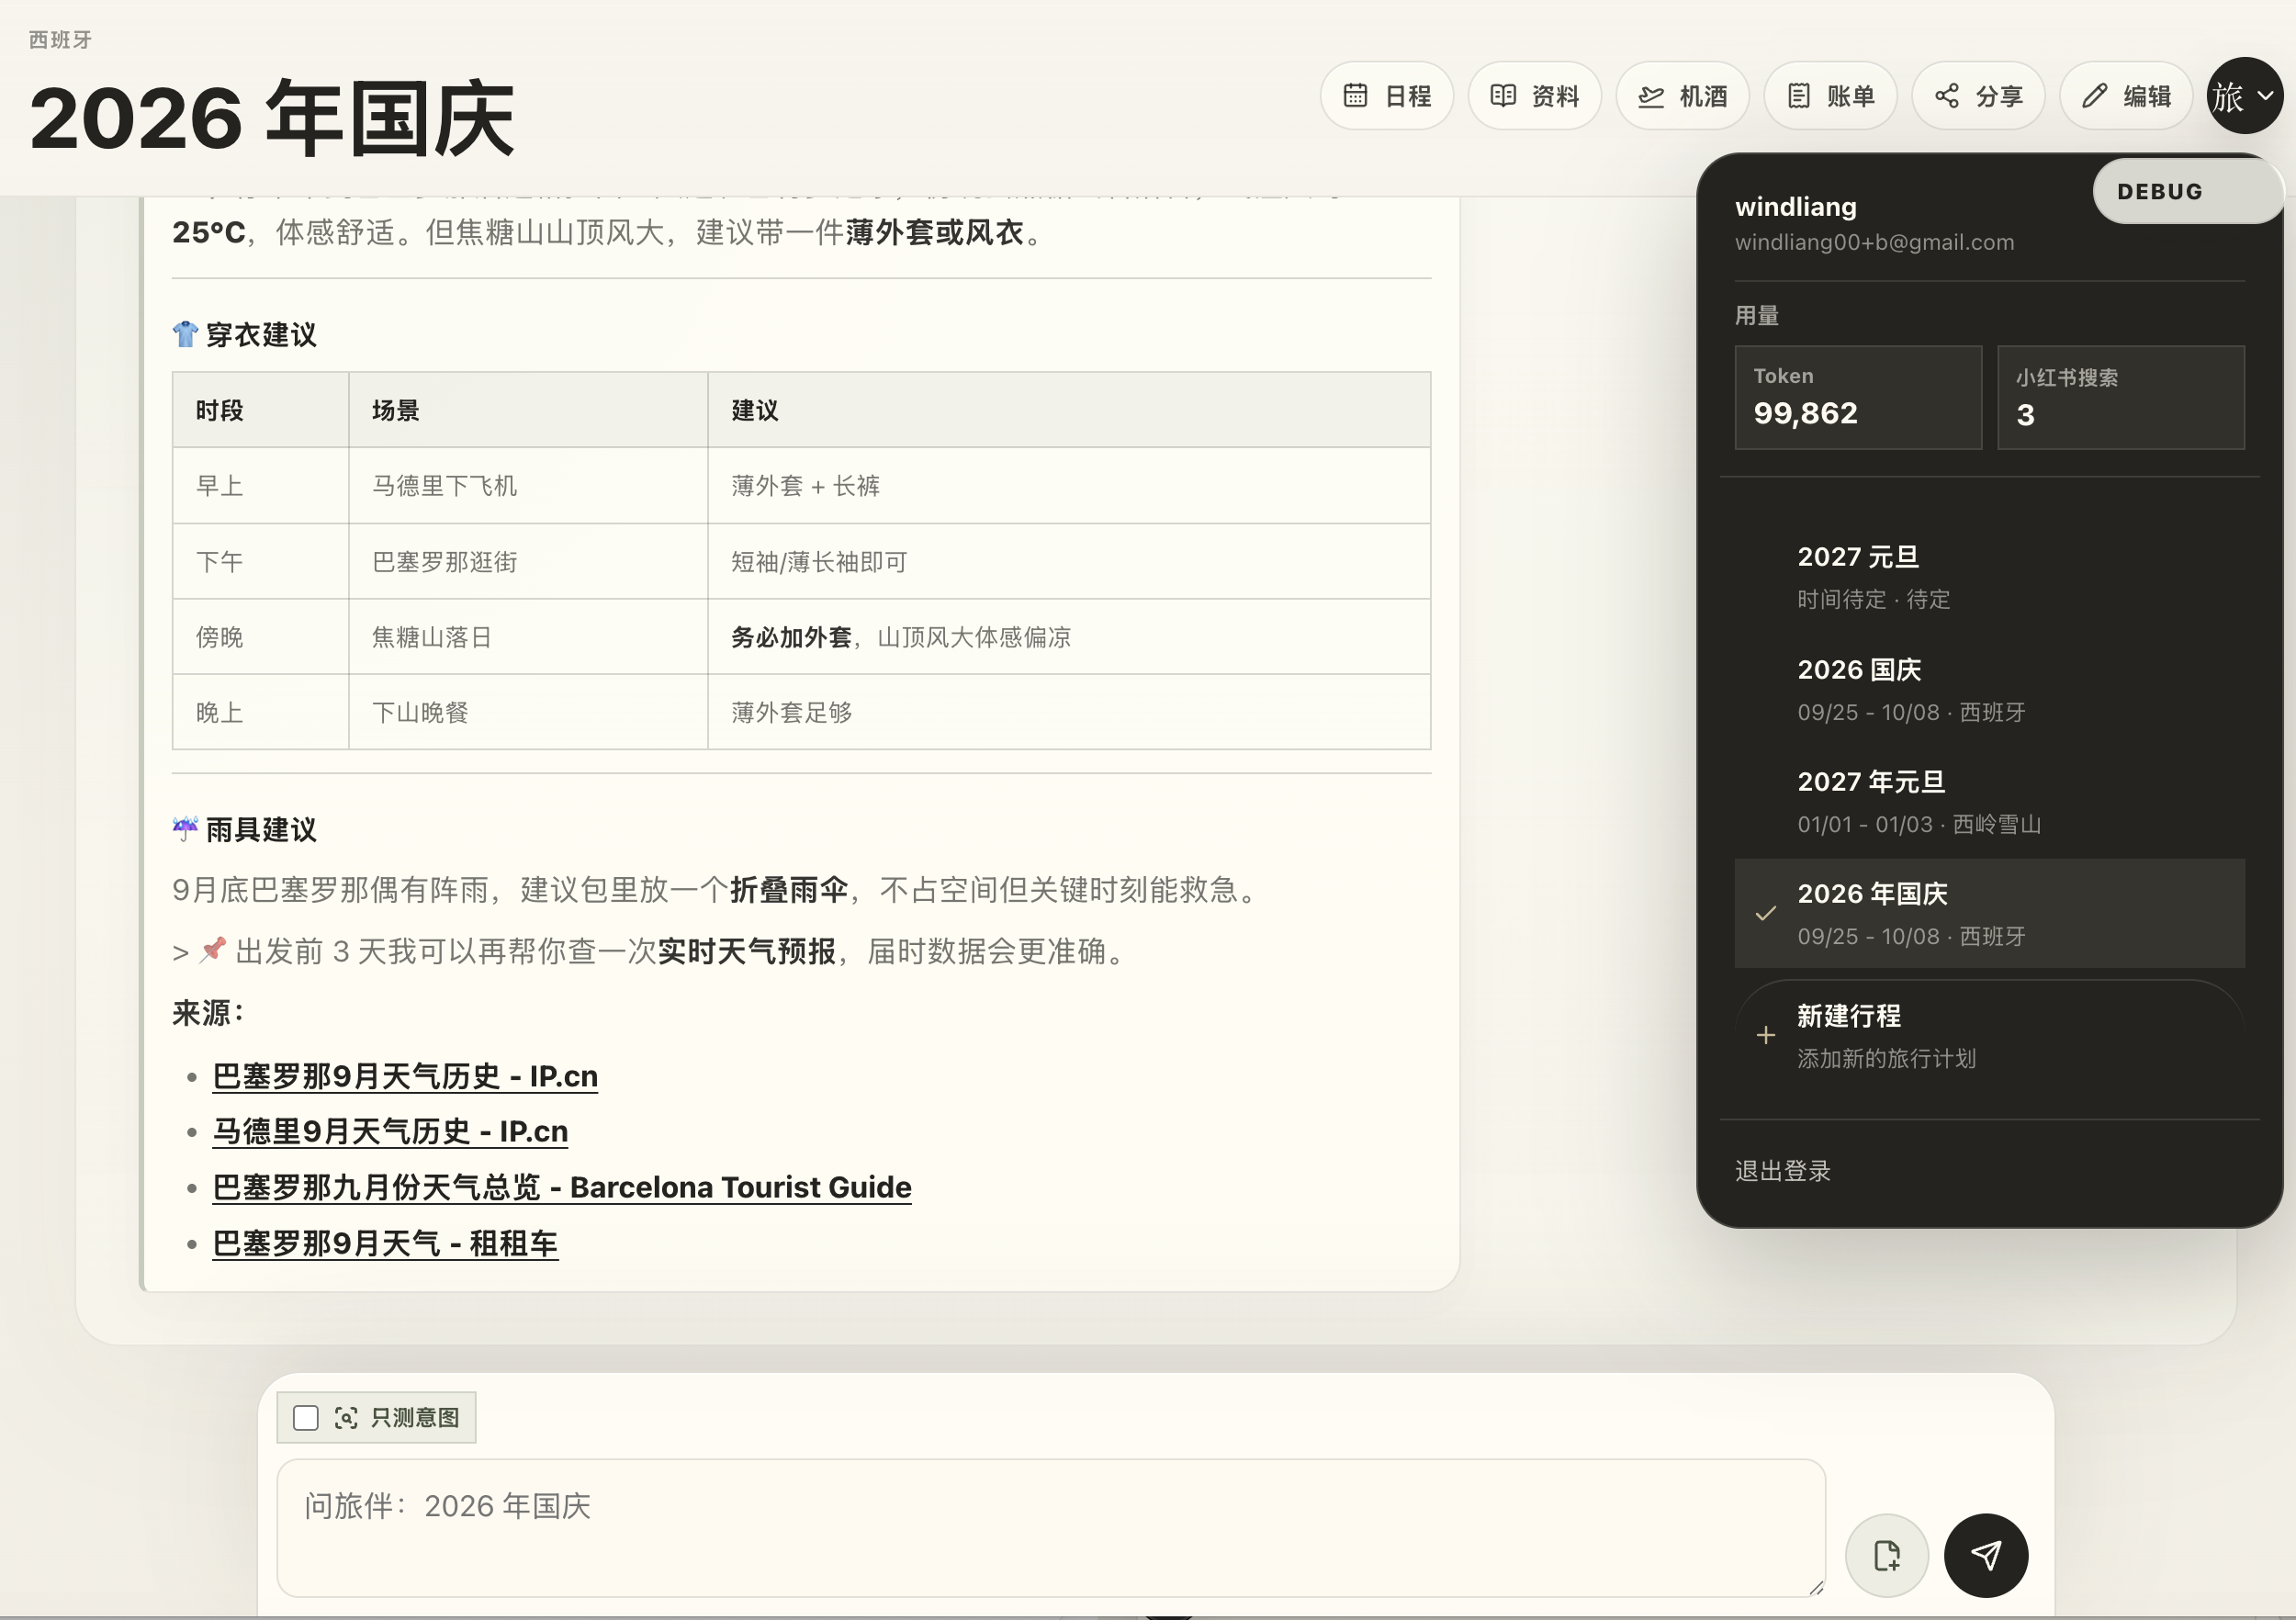
Task: Click the 马德里下飞机 table cell
Action: tap(528, 486)
